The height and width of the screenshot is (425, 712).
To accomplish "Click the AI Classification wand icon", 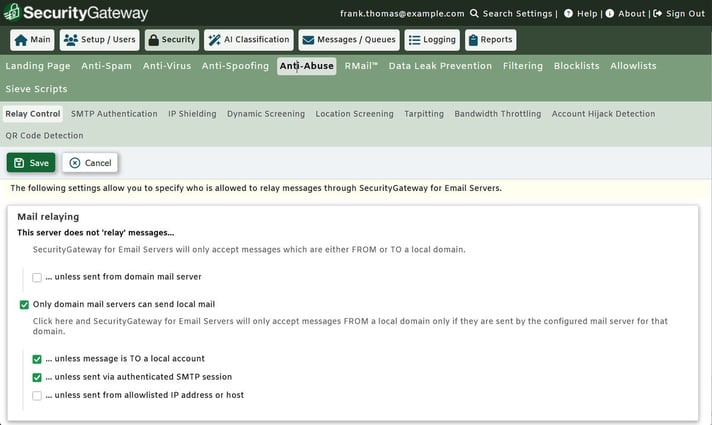I will pyautogui.click(x=214, y=40).
